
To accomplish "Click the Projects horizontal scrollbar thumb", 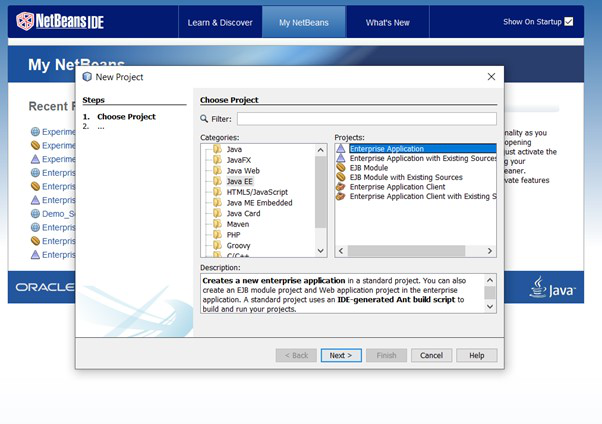I will pos(406,251).
